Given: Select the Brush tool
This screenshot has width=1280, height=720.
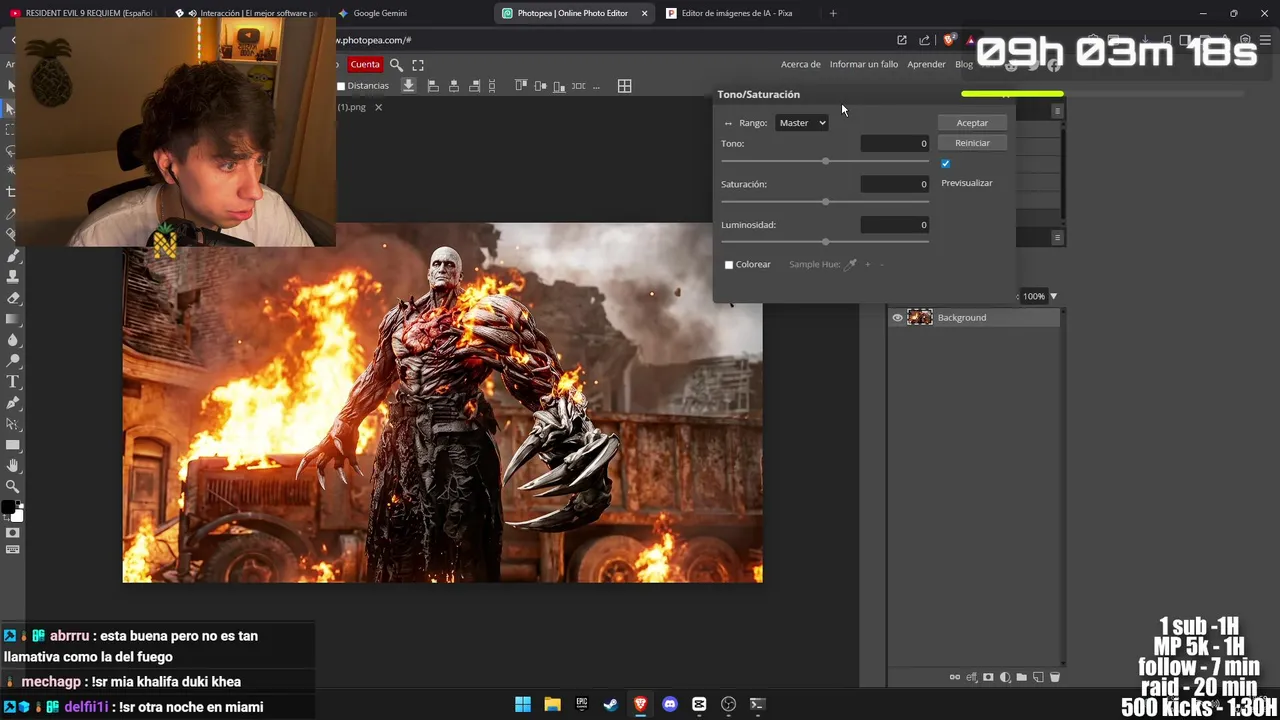Looking at the screenshot, I should (x=12, y=256).
